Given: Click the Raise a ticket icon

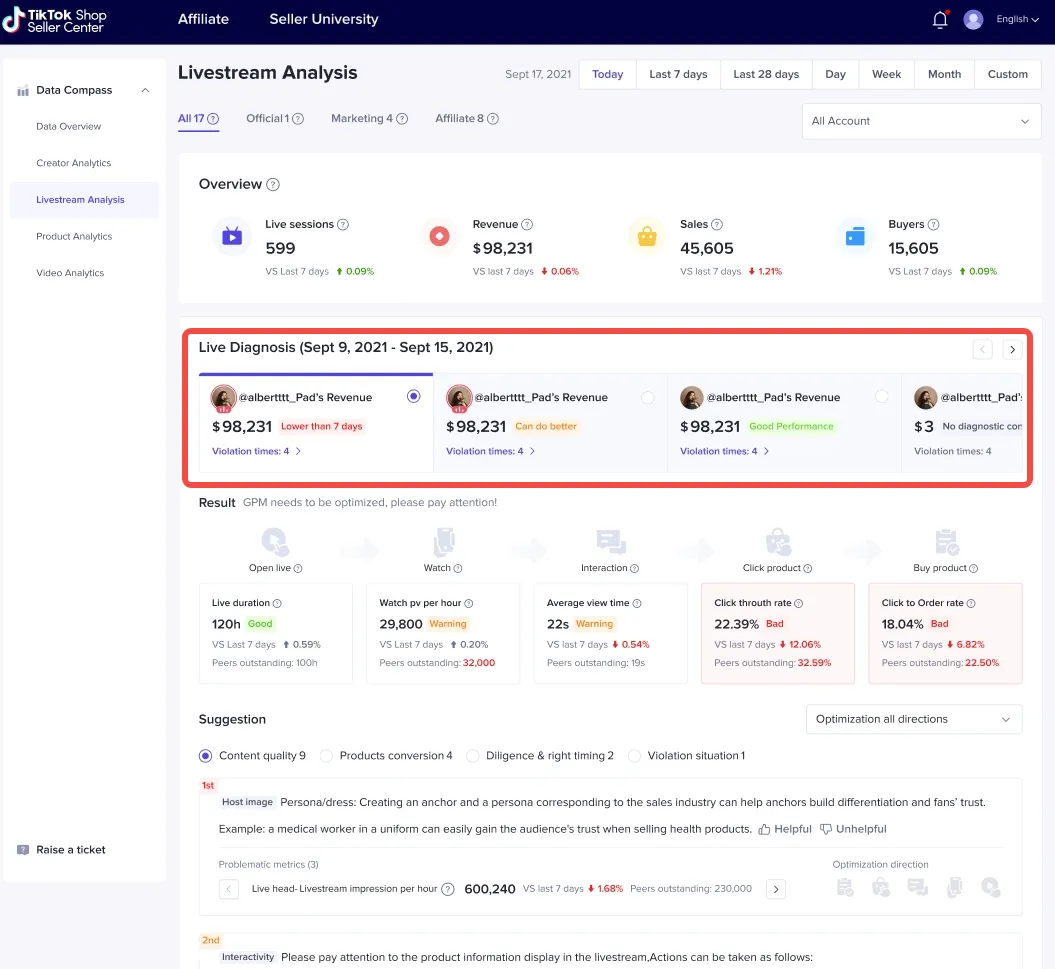Looking at the screenshot, I should (23, 850).
